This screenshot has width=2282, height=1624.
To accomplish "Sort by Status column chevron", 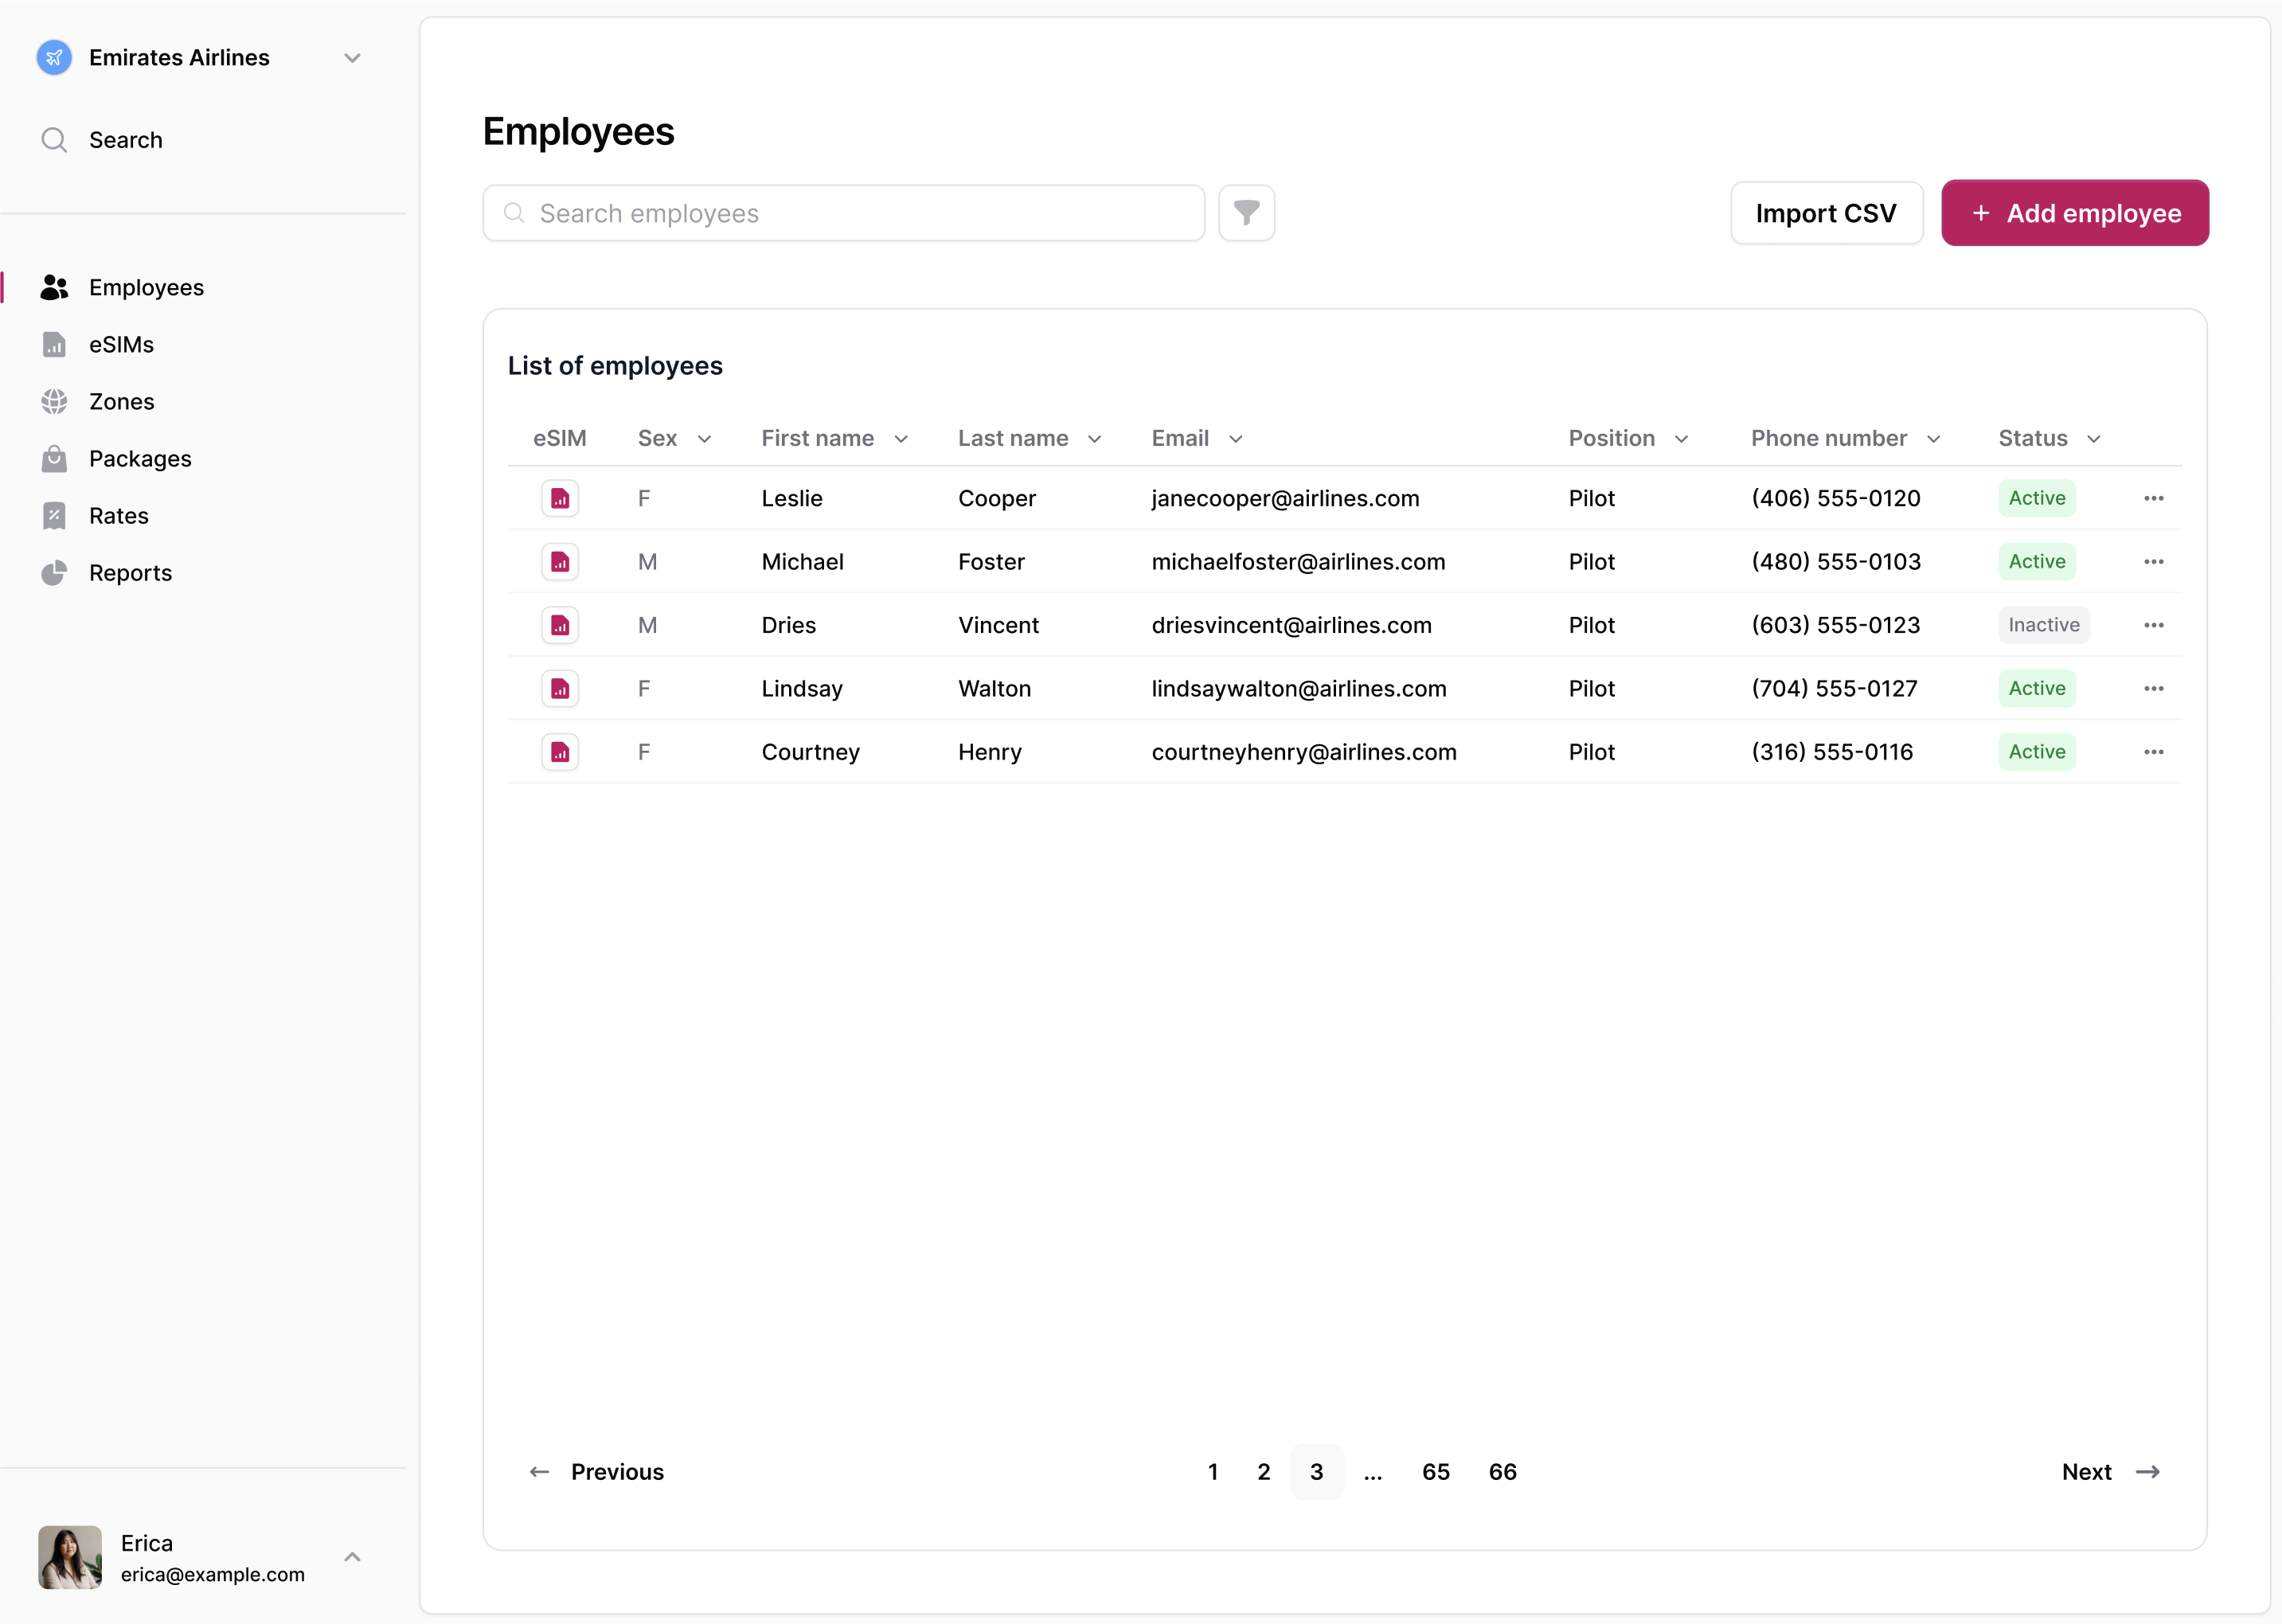I will point(2094,439).
